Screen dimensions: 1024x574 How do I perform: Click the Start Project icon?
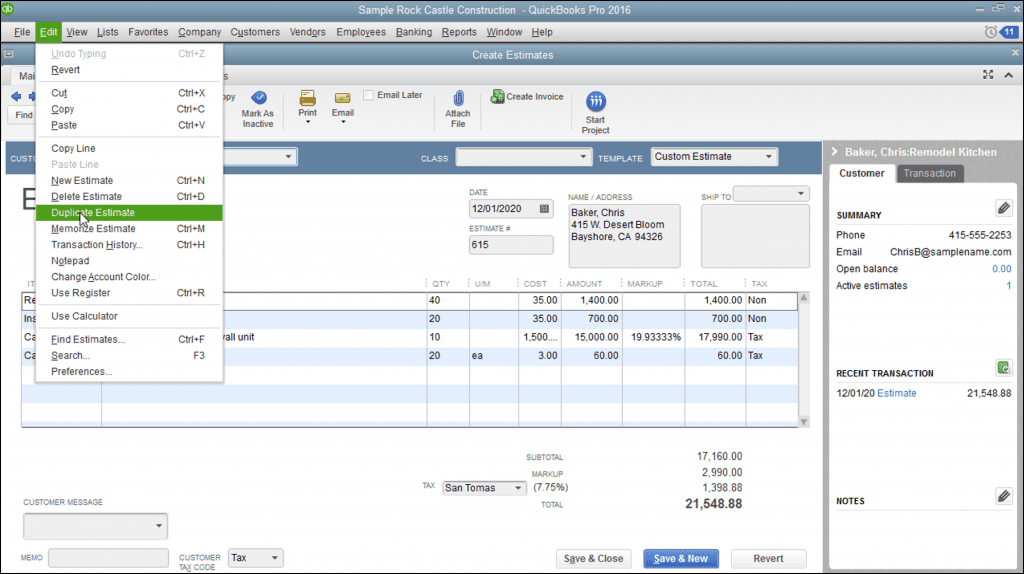(596, 101)
